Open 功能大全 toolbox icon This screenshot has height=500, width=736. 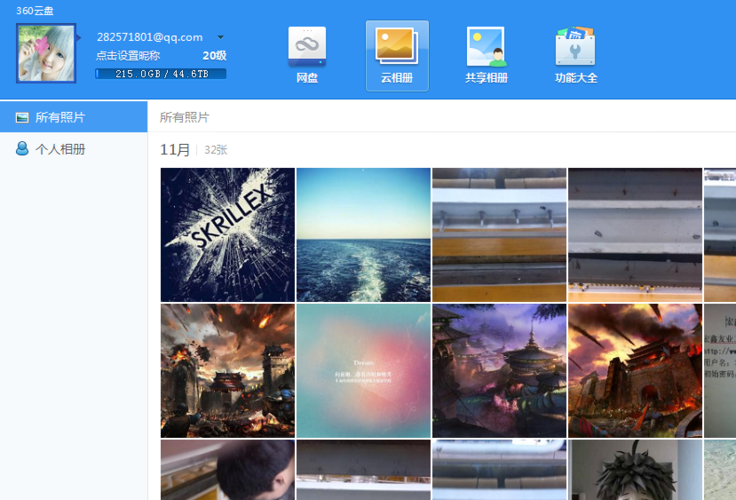[576, 55]
